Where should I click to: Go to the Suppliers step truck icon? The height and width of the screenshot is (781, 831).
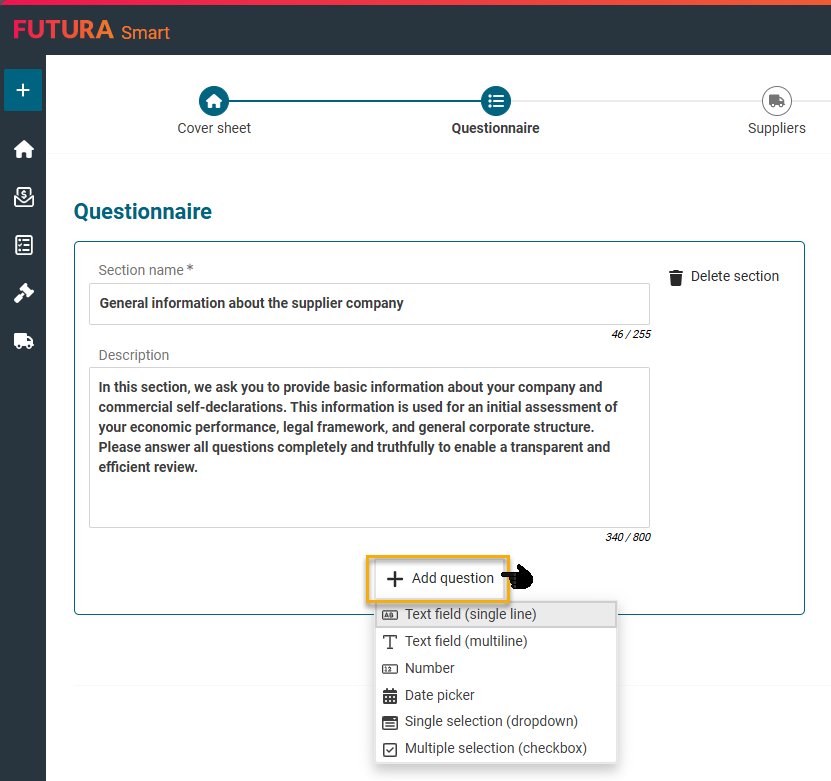(776, 101)
